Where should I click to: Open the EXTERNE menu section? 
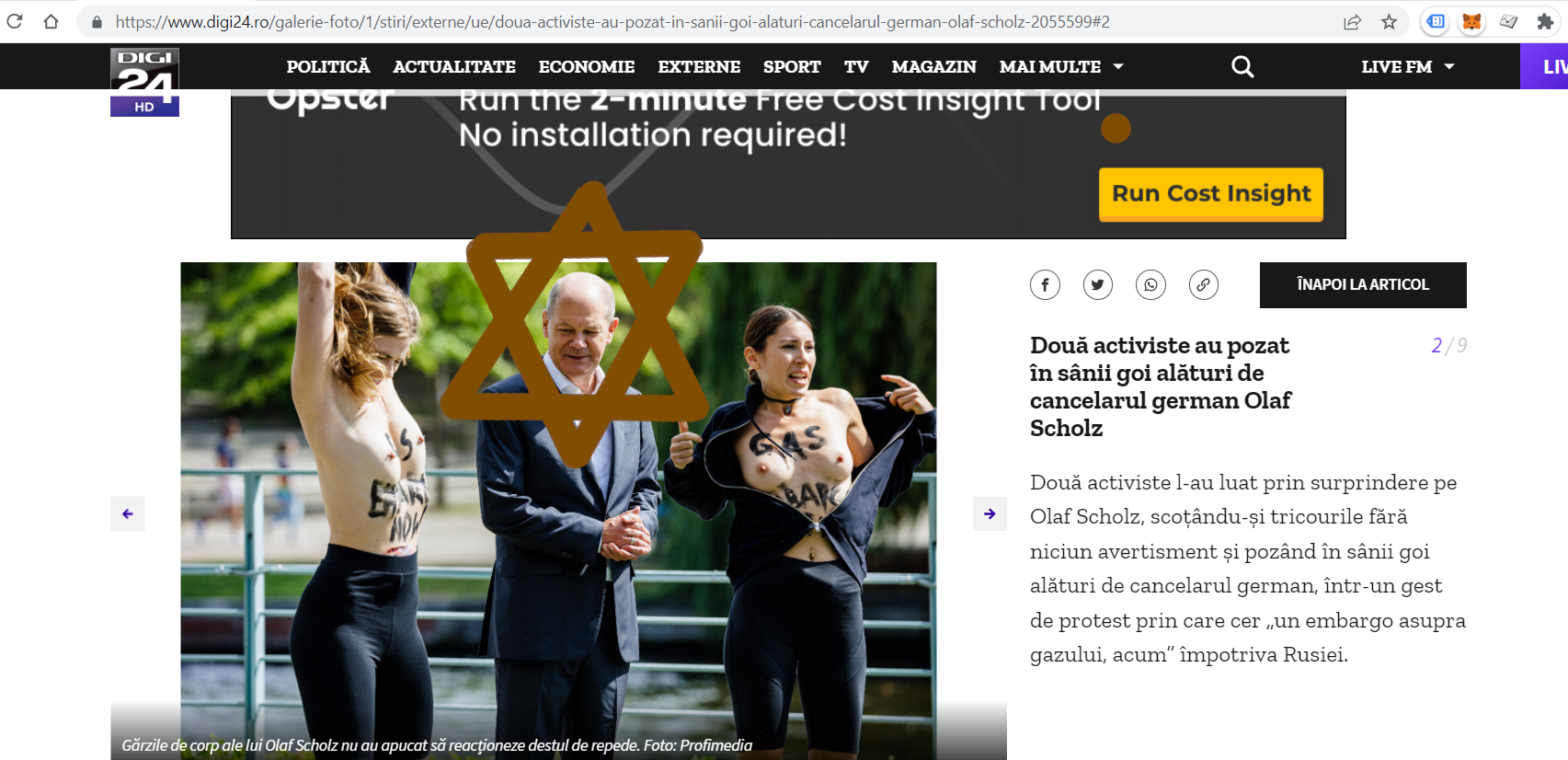pyautogui.click(x=699, y=67)
